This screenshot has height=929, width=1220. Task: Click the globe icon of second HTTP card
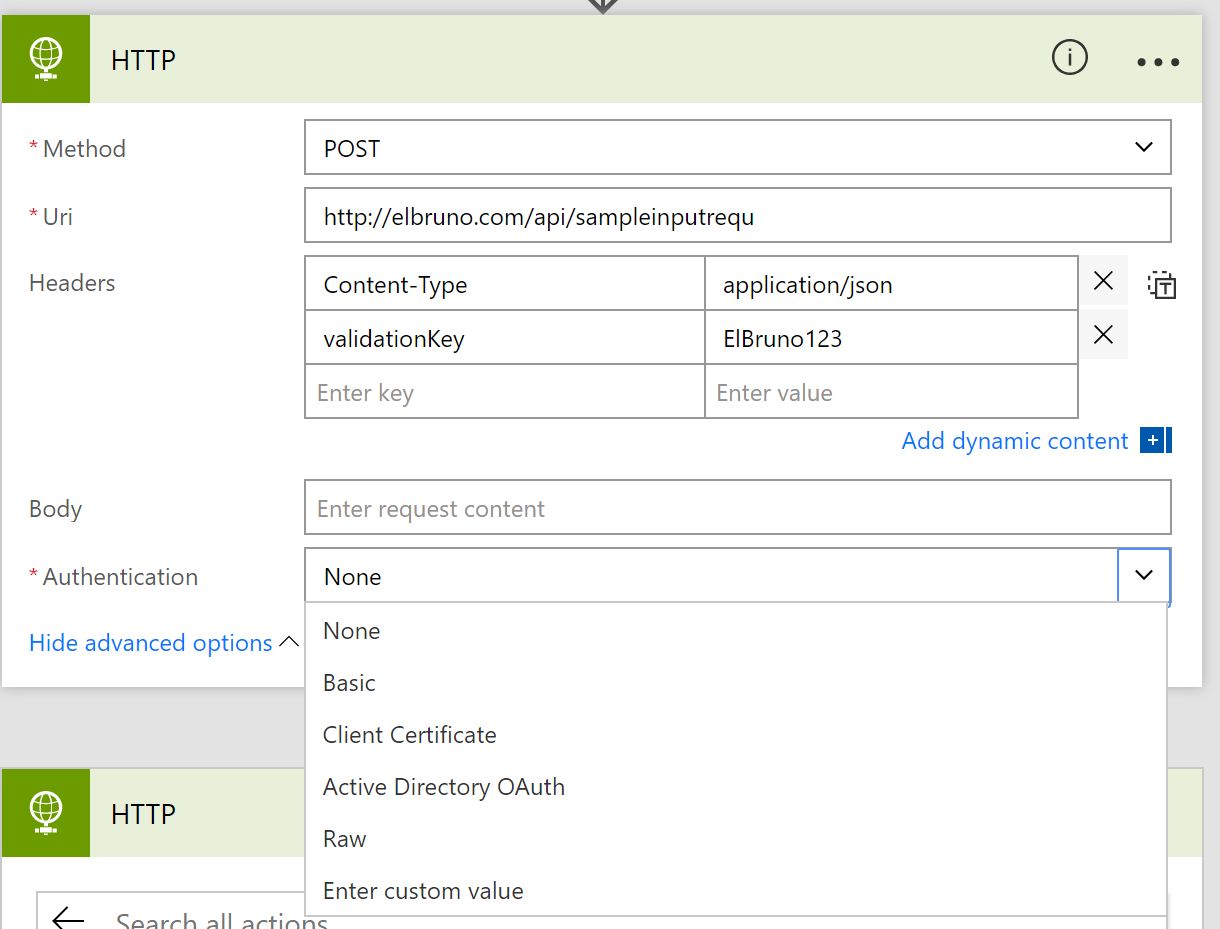click(x=46, y=813)
